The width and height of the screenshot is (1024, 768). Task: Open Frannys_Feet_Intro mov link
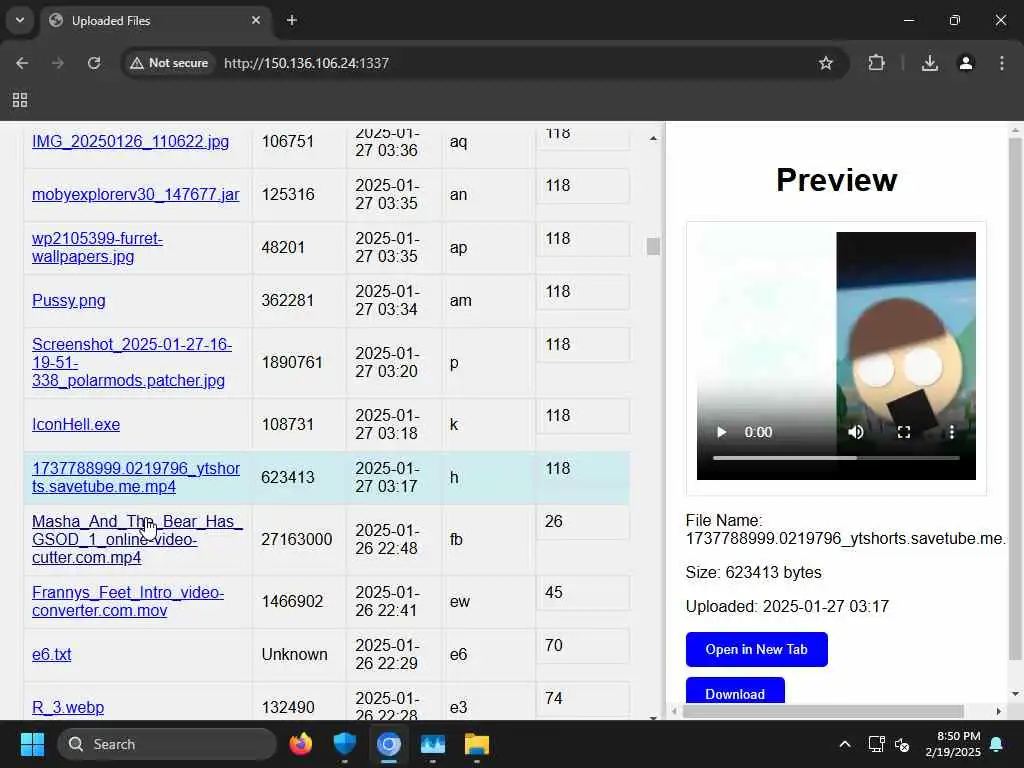[128, 601]
